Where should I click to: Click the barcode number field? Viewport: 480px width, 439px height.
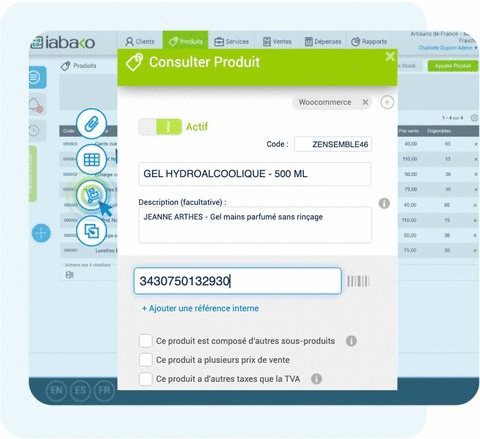[238, 281]
